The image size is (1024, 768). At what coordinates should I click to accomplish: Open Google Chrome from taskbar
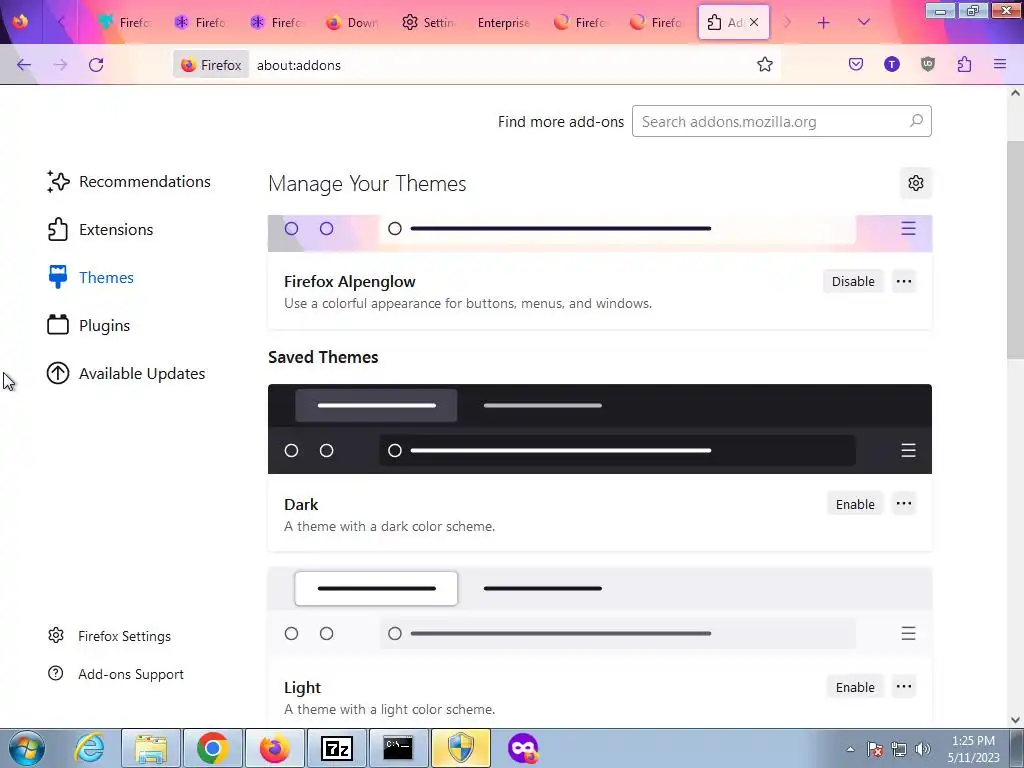[212, 748]
